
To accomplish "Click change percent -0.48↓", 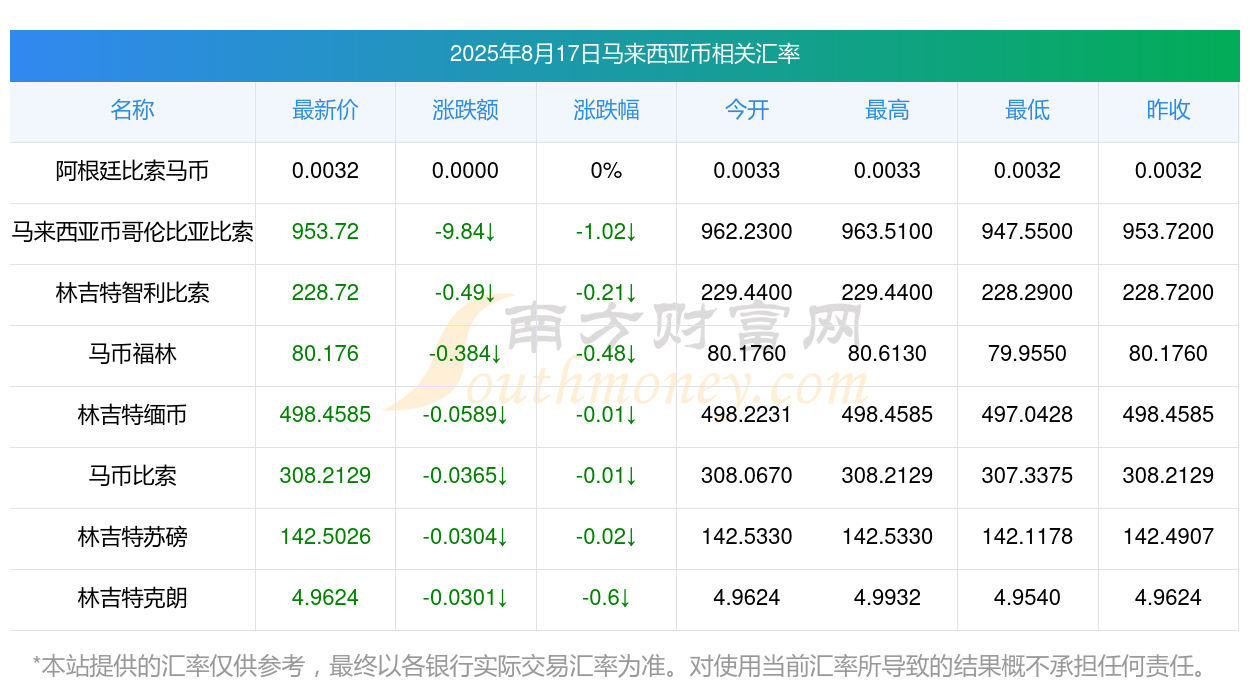I will [606, 354].
